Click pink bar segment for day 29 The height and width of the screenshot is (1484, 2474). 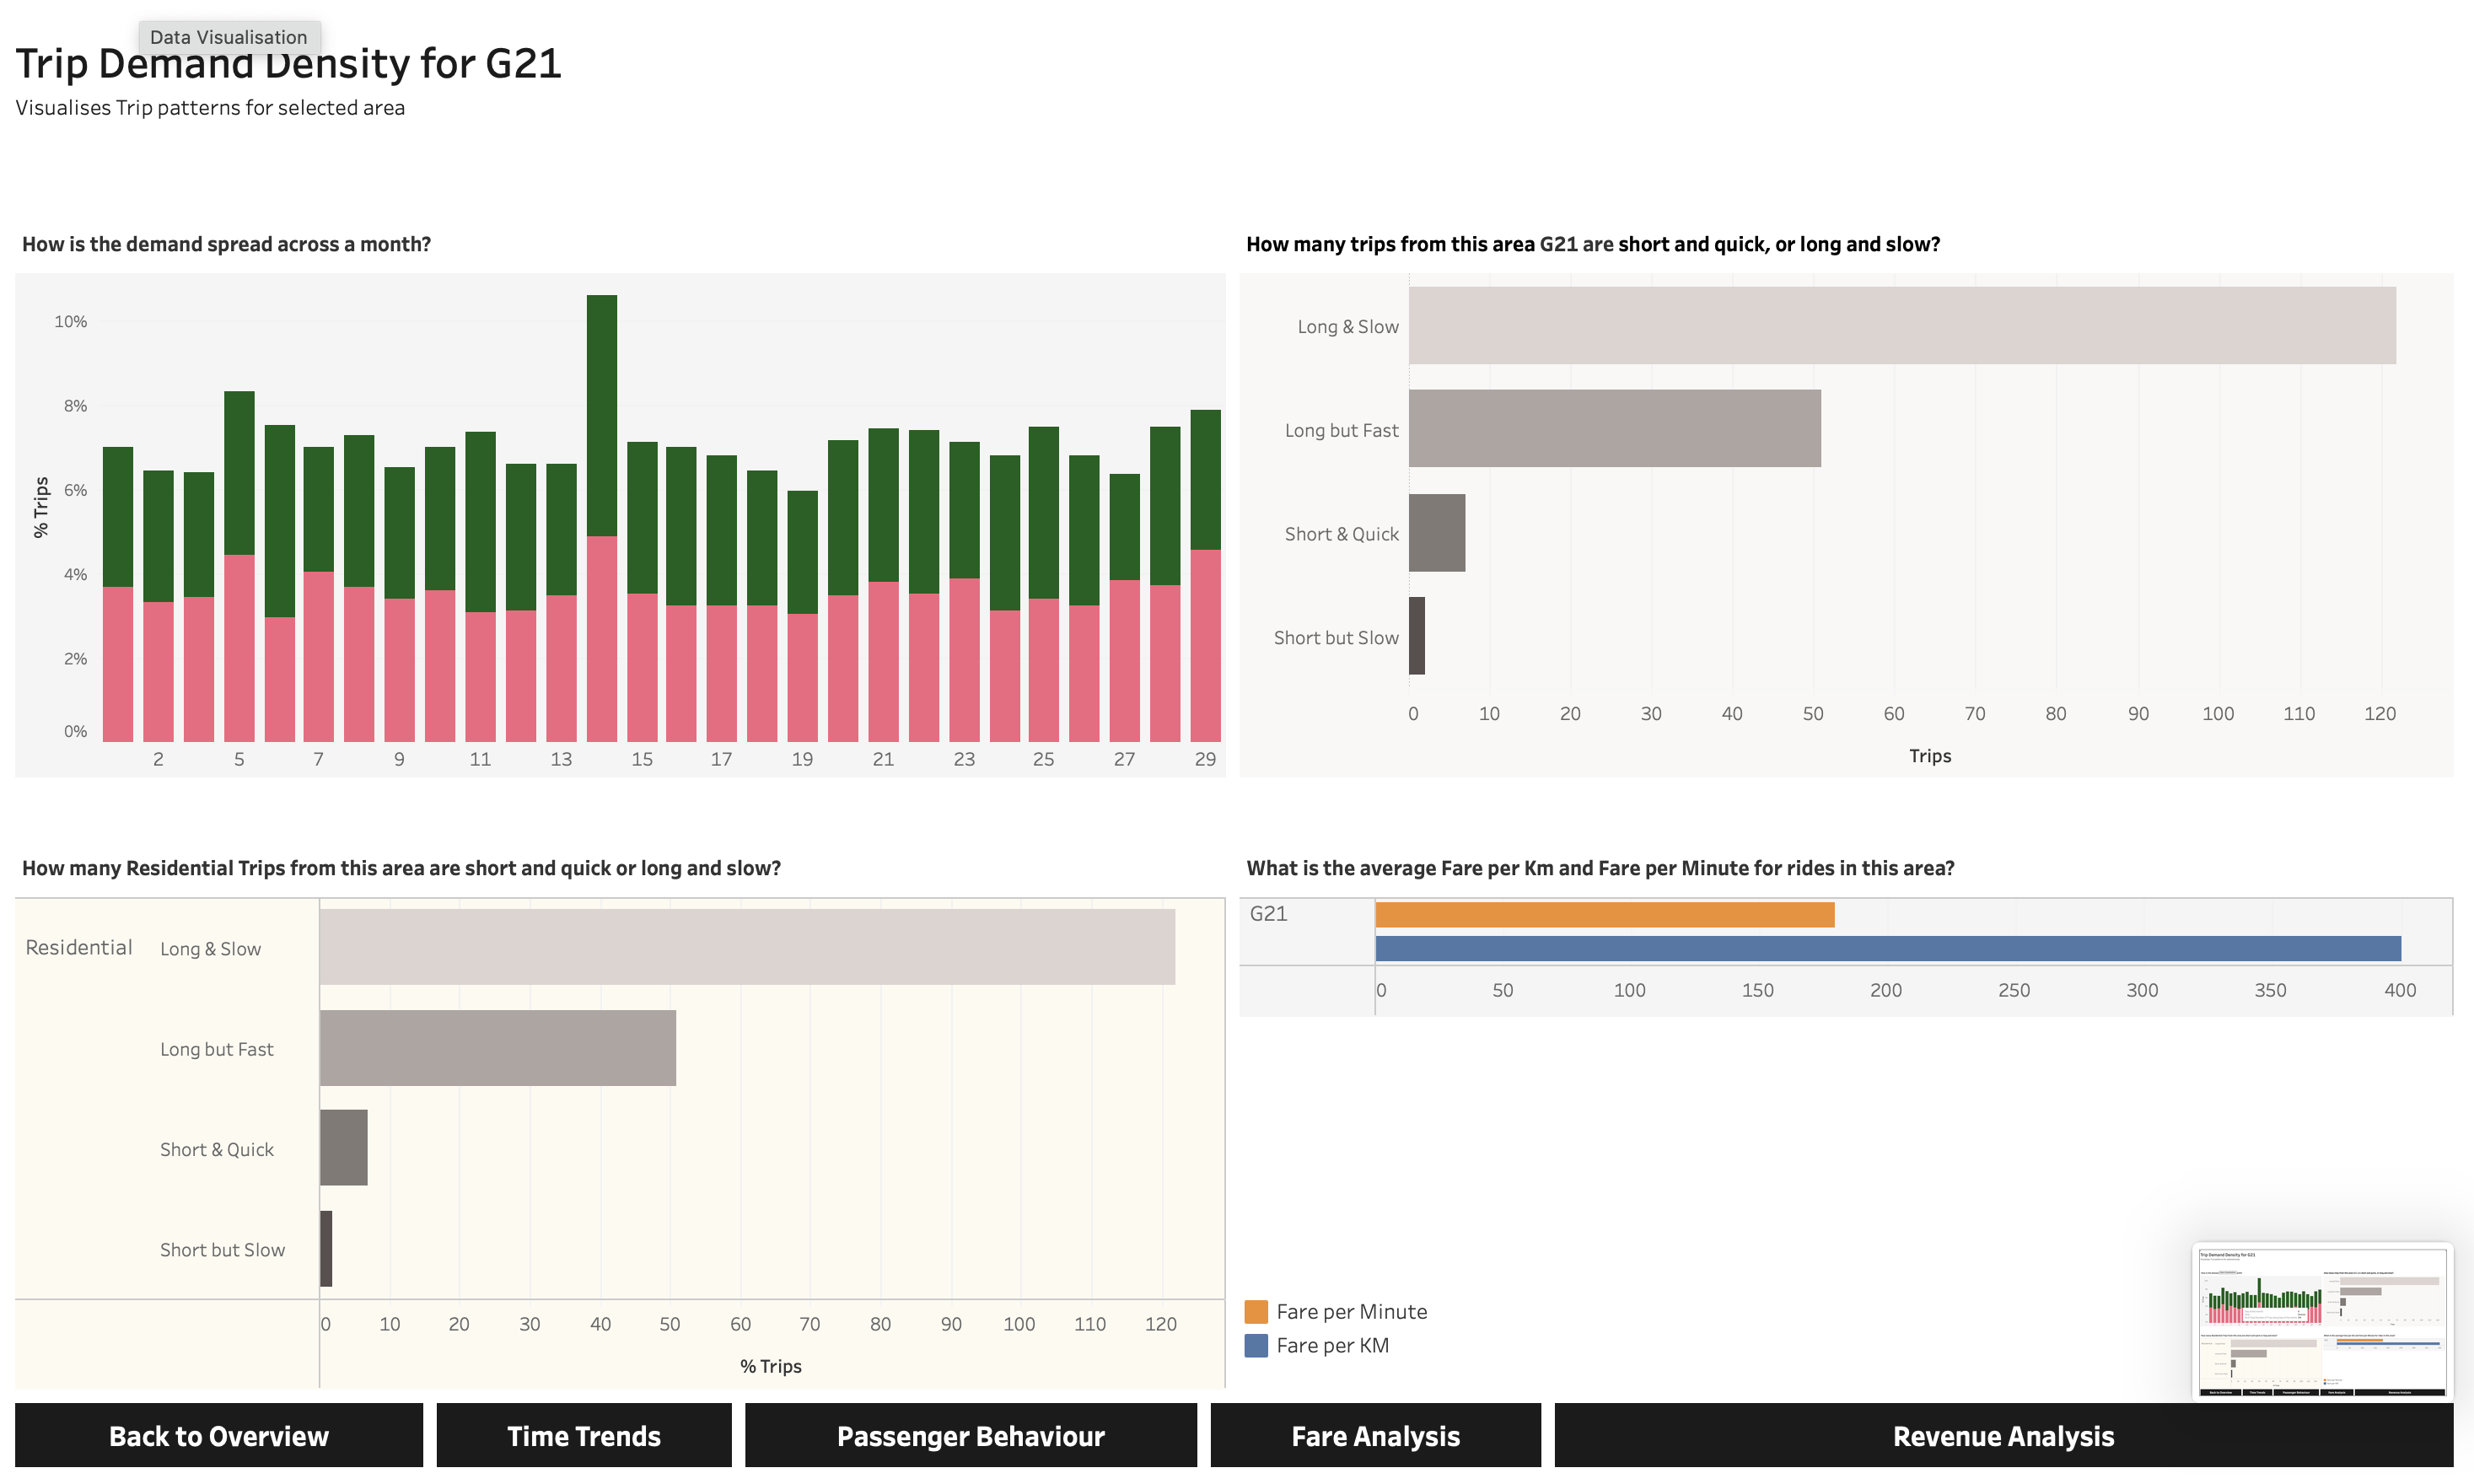tap(1204, 645)
